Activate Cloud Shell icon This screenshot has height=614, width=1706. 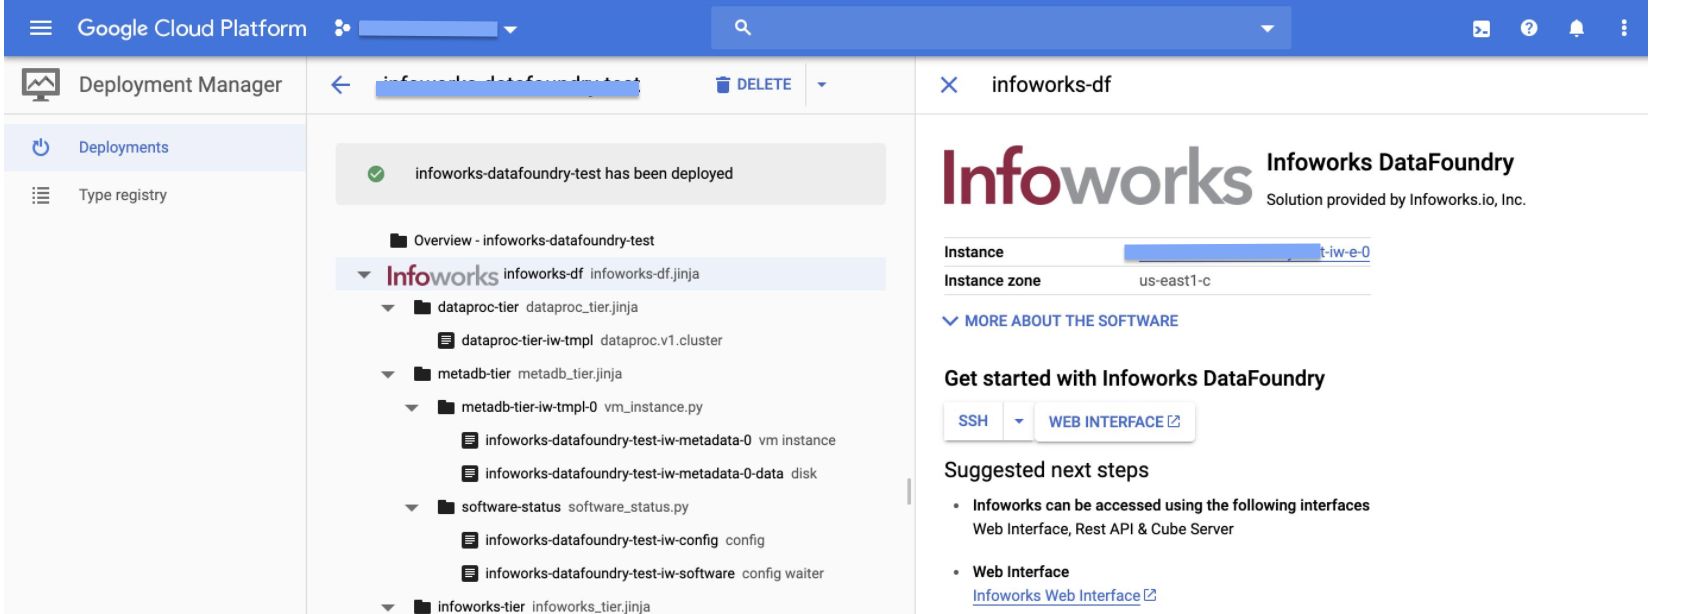pos(1482,29)
